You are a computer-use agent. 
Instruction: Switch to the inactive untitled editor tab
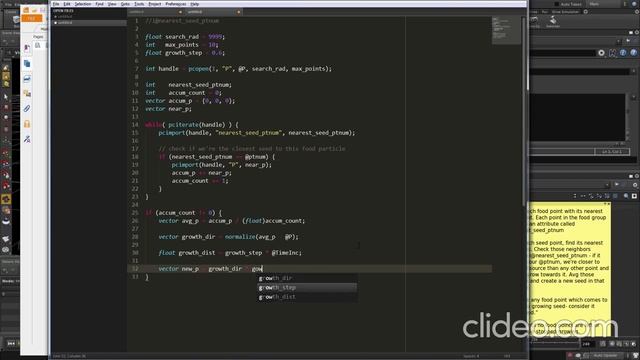click(155, 12)
